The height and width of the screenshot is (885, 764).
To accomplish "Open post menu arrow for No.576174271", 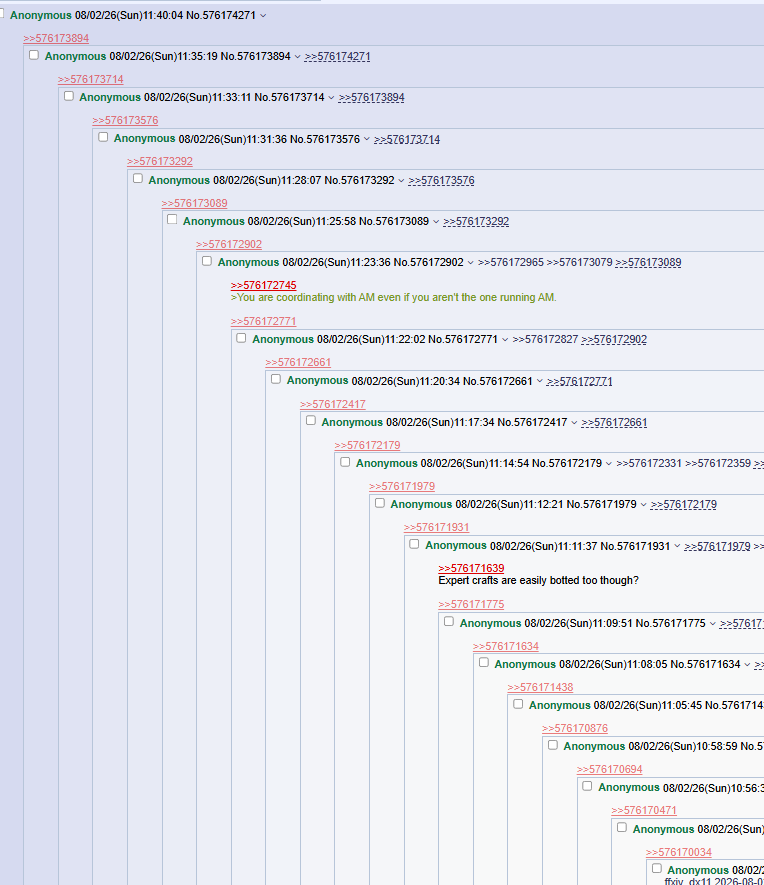I will click(263, 16).
